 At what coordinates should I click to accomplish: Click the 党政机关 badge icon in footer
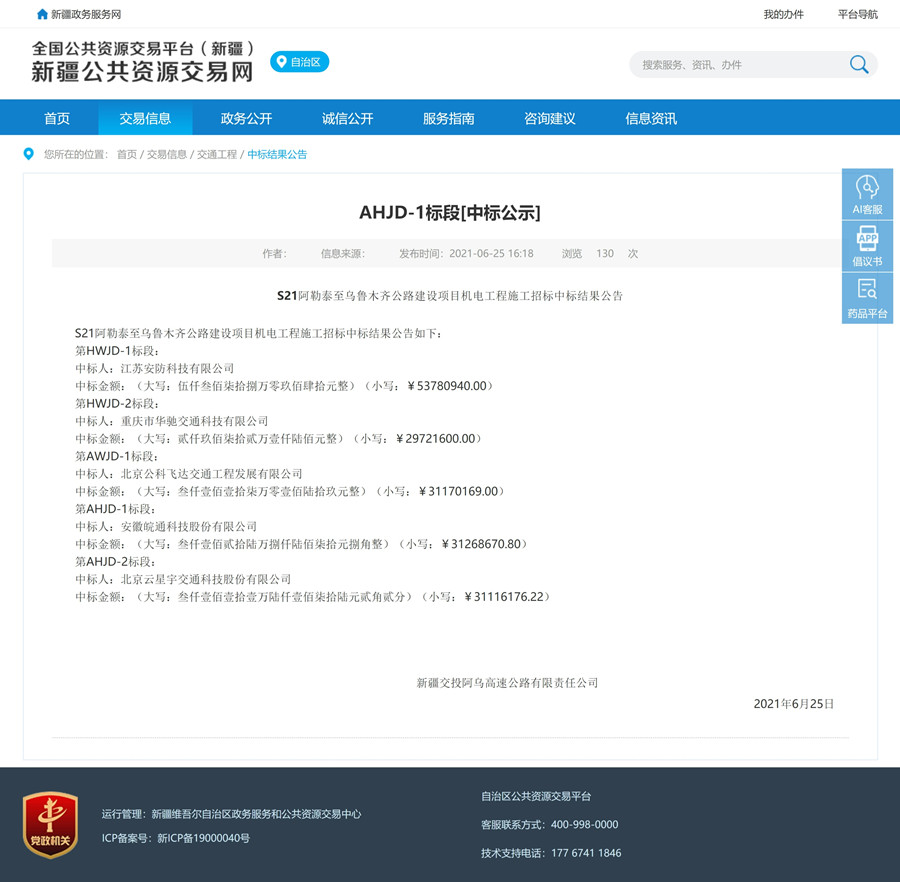[x=51, y=825]
